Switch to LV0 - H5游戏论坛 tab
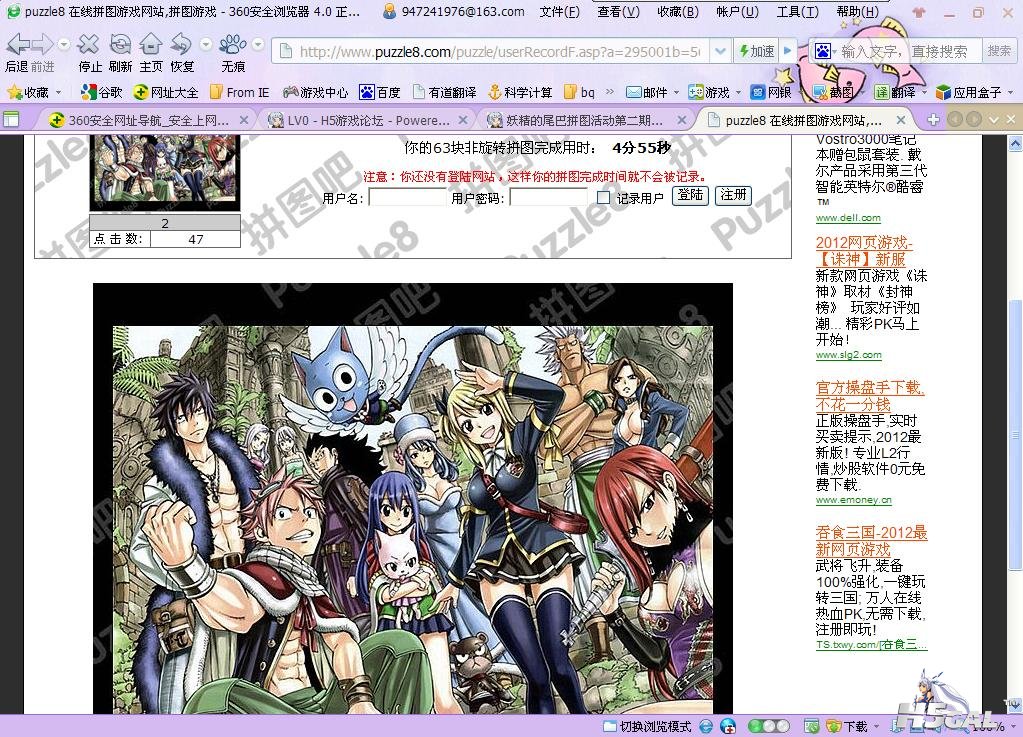1023x737 pixels. pos(369,120)
